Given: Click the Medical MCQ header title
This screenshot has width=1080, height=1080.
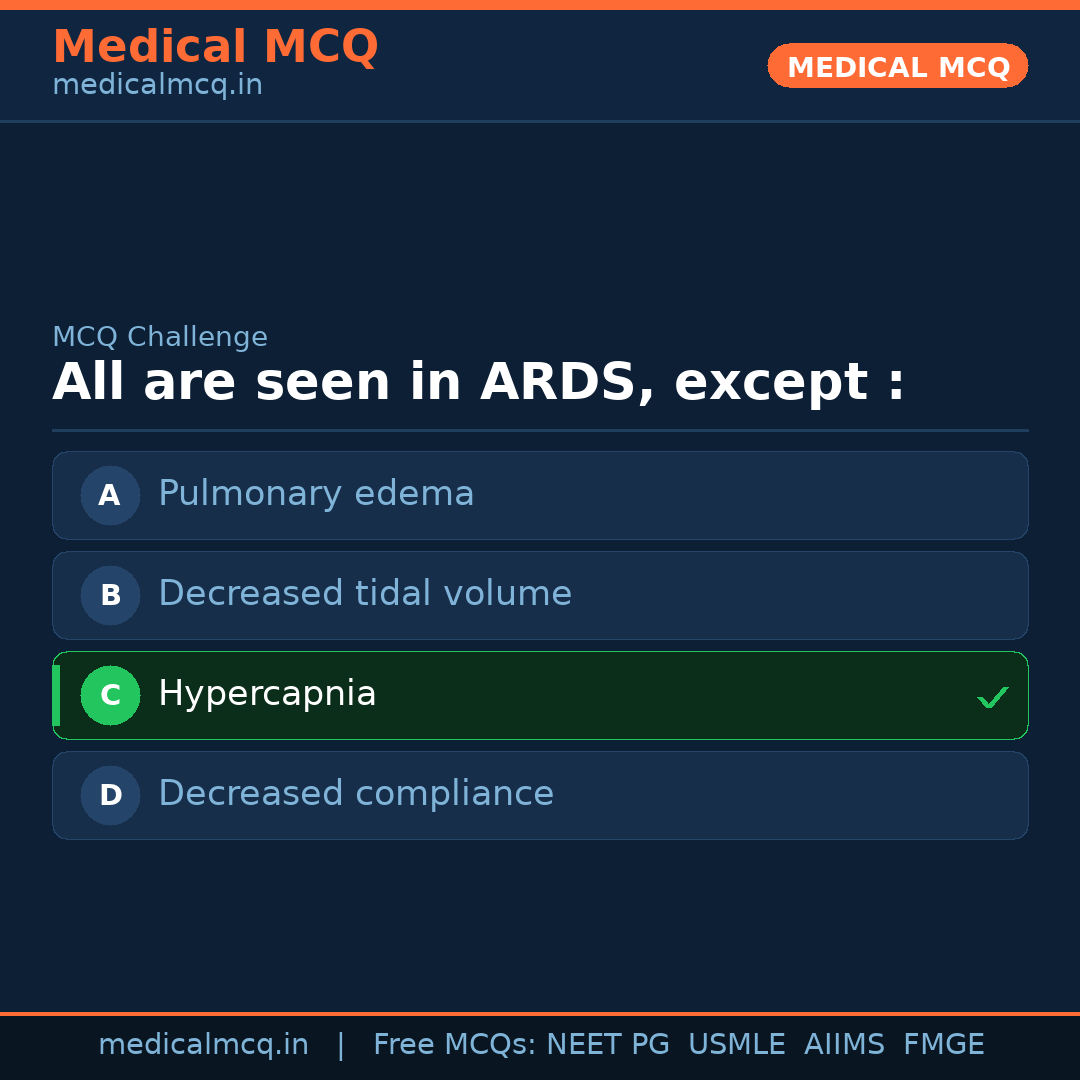Looking at the screenshot, I should (x=215, y=47).
